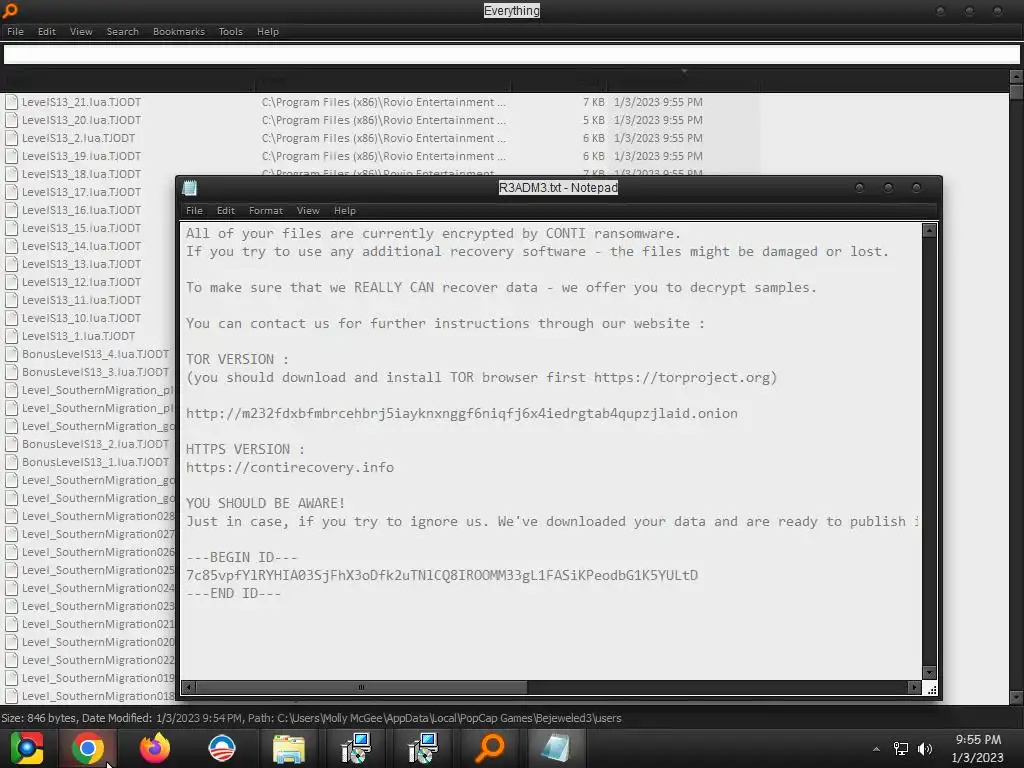
Task: Select file LevelS13_21.lua.TJODT
Action: pyautogui.click(x=81, y=102)
